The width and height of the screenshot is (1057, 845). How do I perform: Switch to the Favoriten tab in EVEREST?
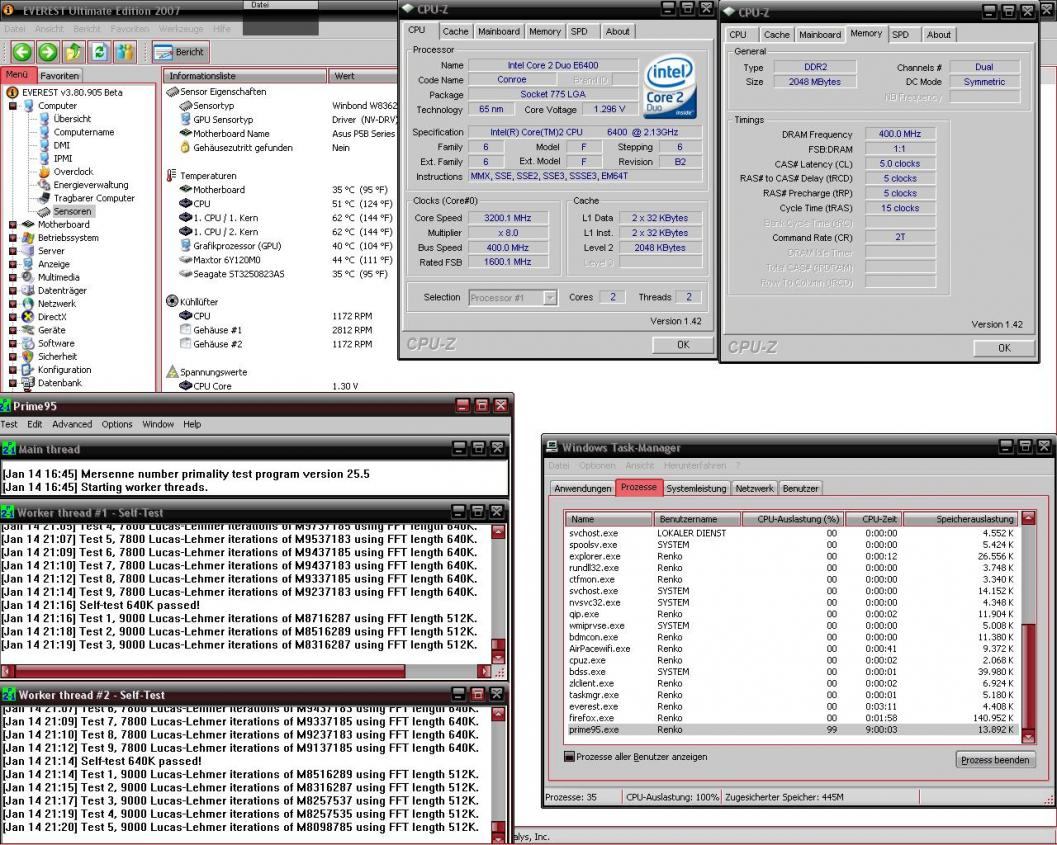(x=59, y=76)
